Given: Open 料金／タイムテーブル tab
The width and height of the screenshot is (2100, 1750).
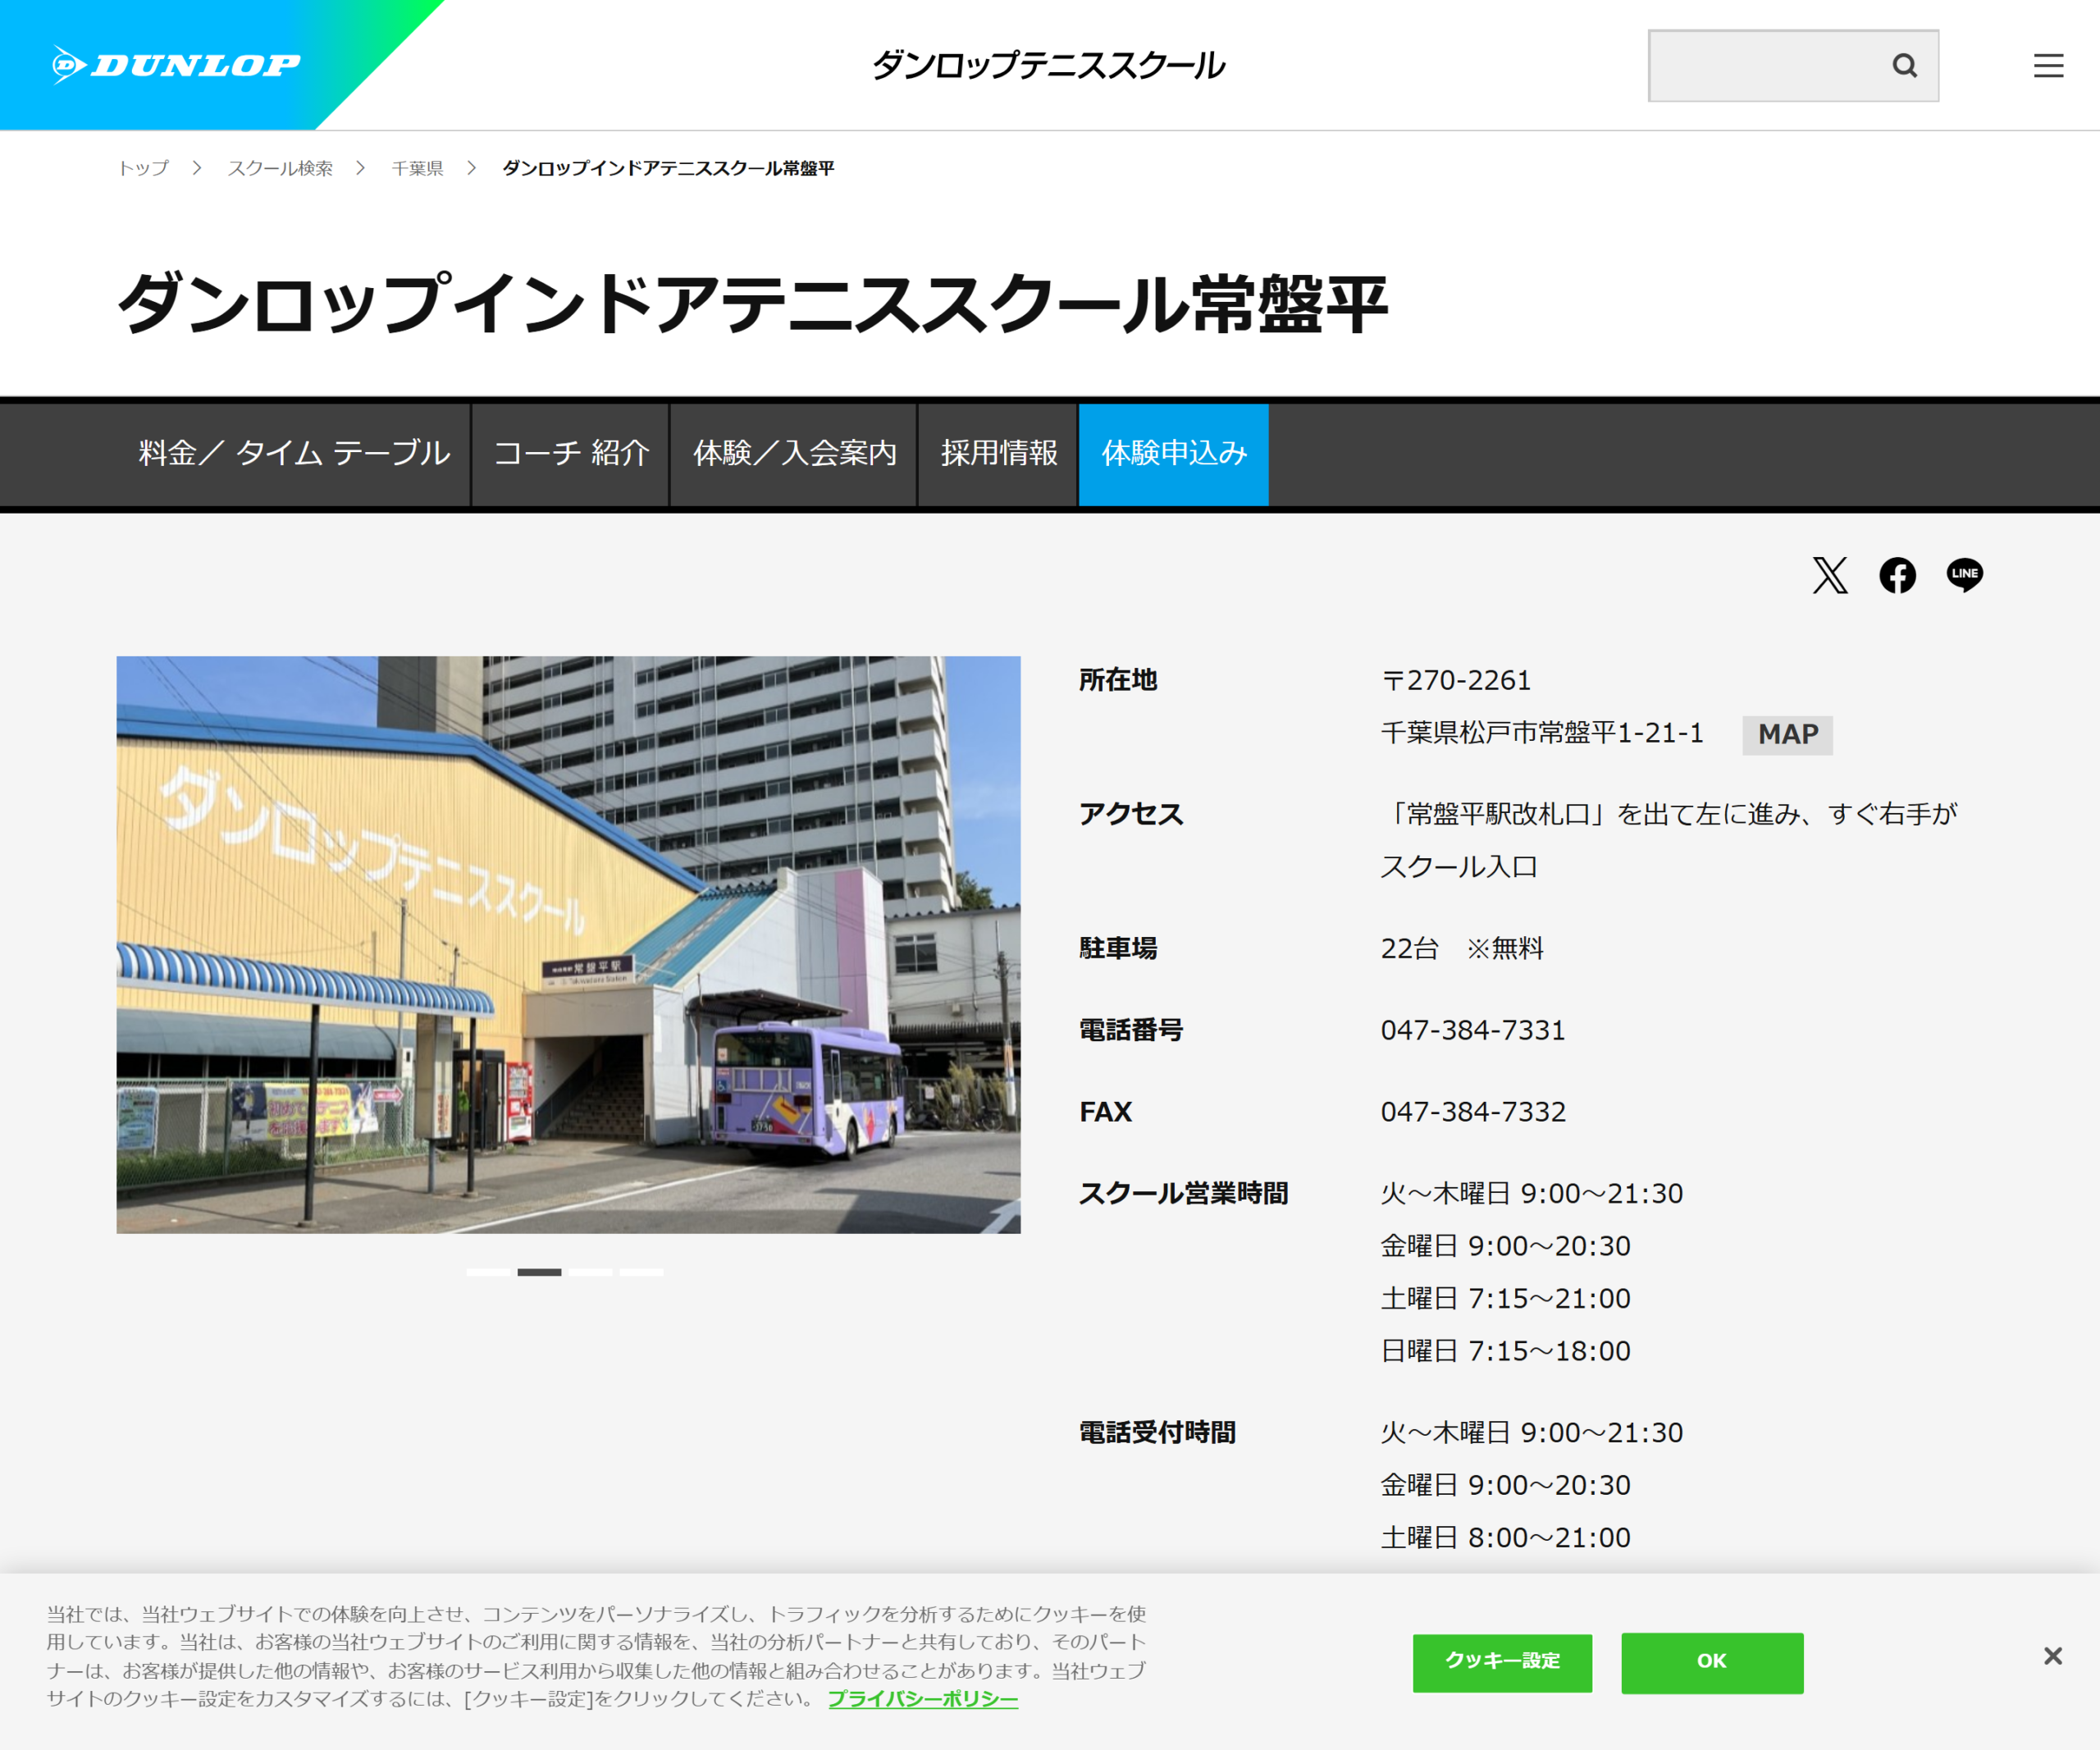Looking at the screenshot, I should tap(294, 454).
